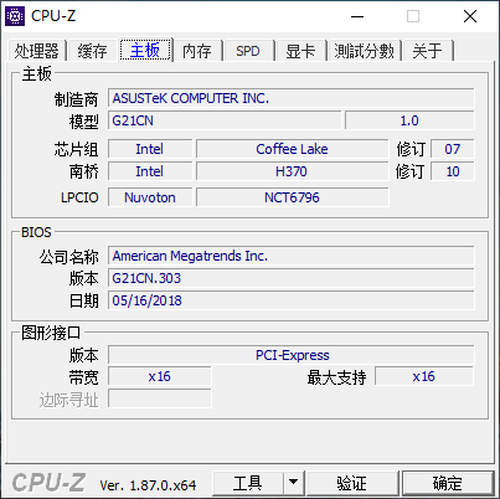Click the PCI-Express version field

click(x=291, y=355)
